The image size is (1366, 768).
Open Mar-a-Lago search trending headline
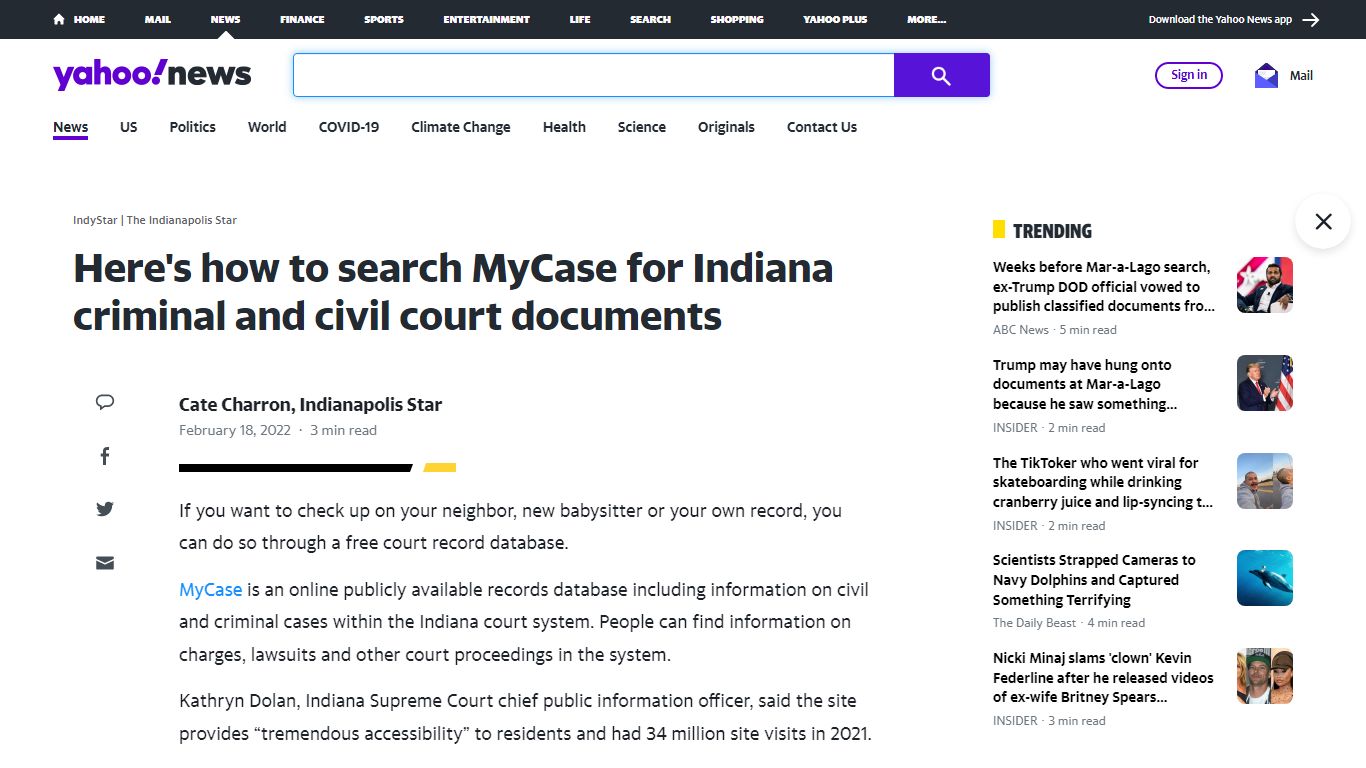(1104, 286)
